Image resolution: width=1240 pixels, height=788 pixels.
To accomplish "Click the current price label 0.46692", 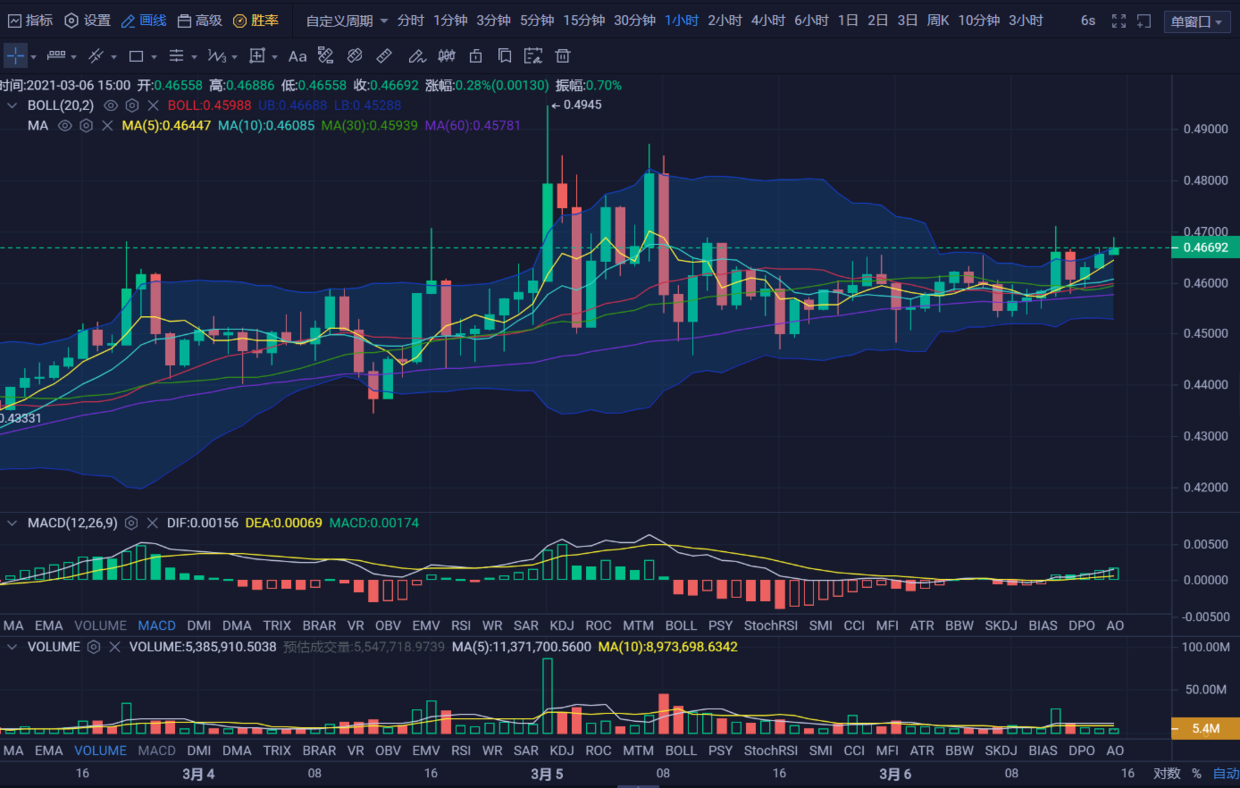I will point(1204,247).
